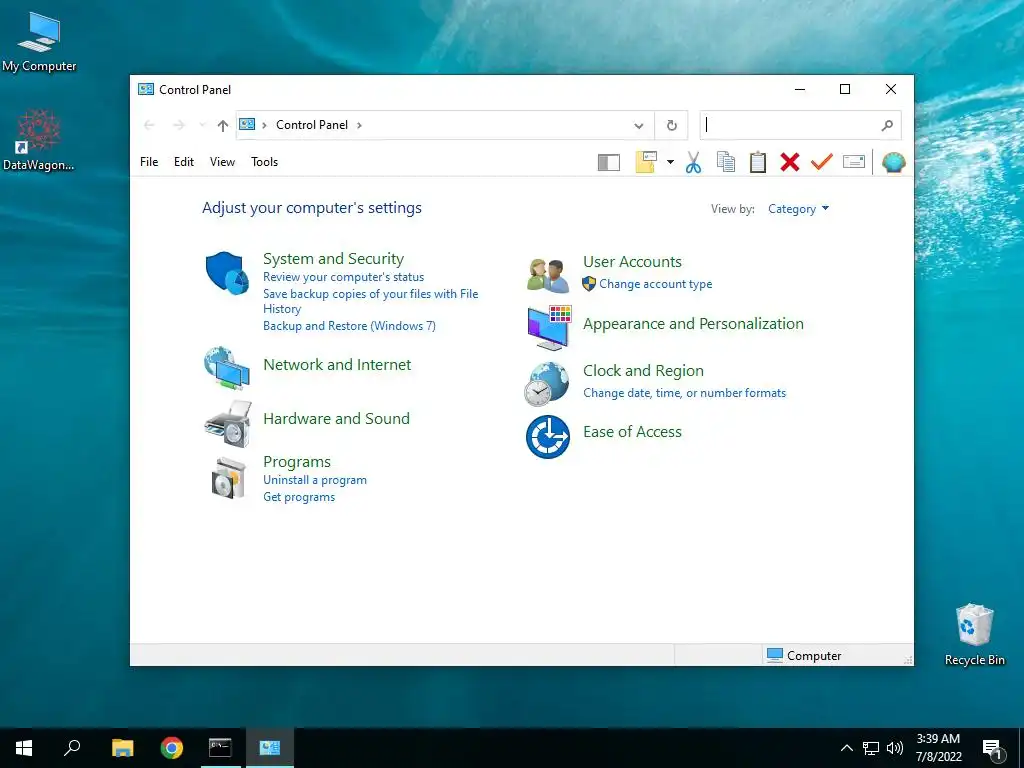Switch to Command Prompt in taskbar

click(220, 748)
